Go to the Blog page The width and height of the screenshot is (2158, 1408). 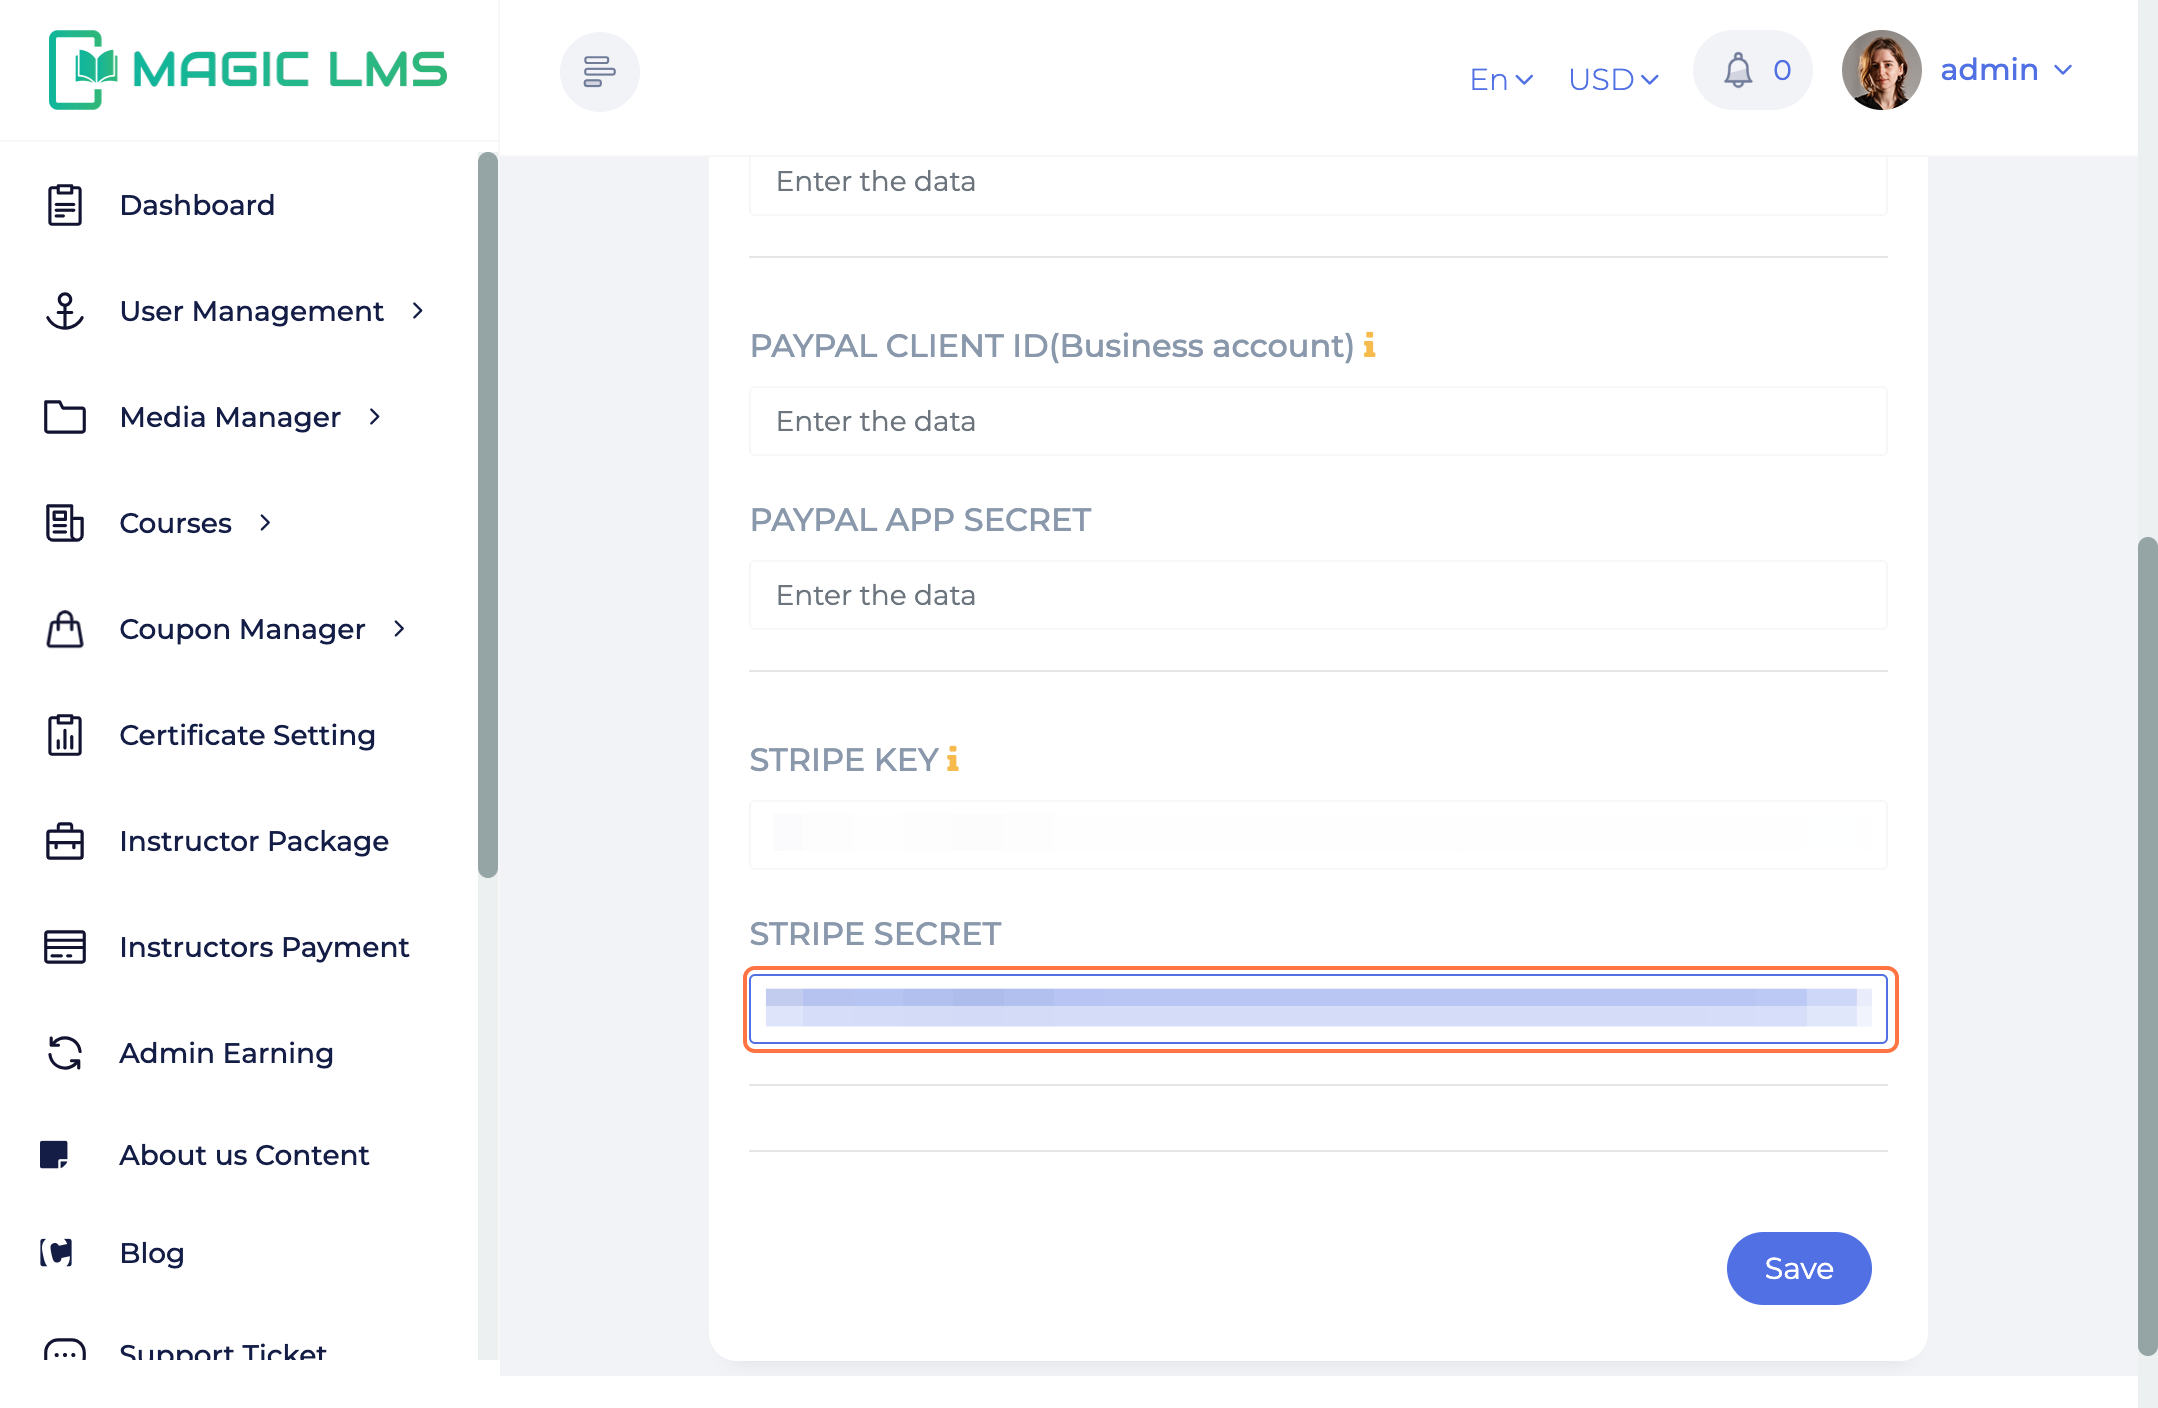(151, 1253)
